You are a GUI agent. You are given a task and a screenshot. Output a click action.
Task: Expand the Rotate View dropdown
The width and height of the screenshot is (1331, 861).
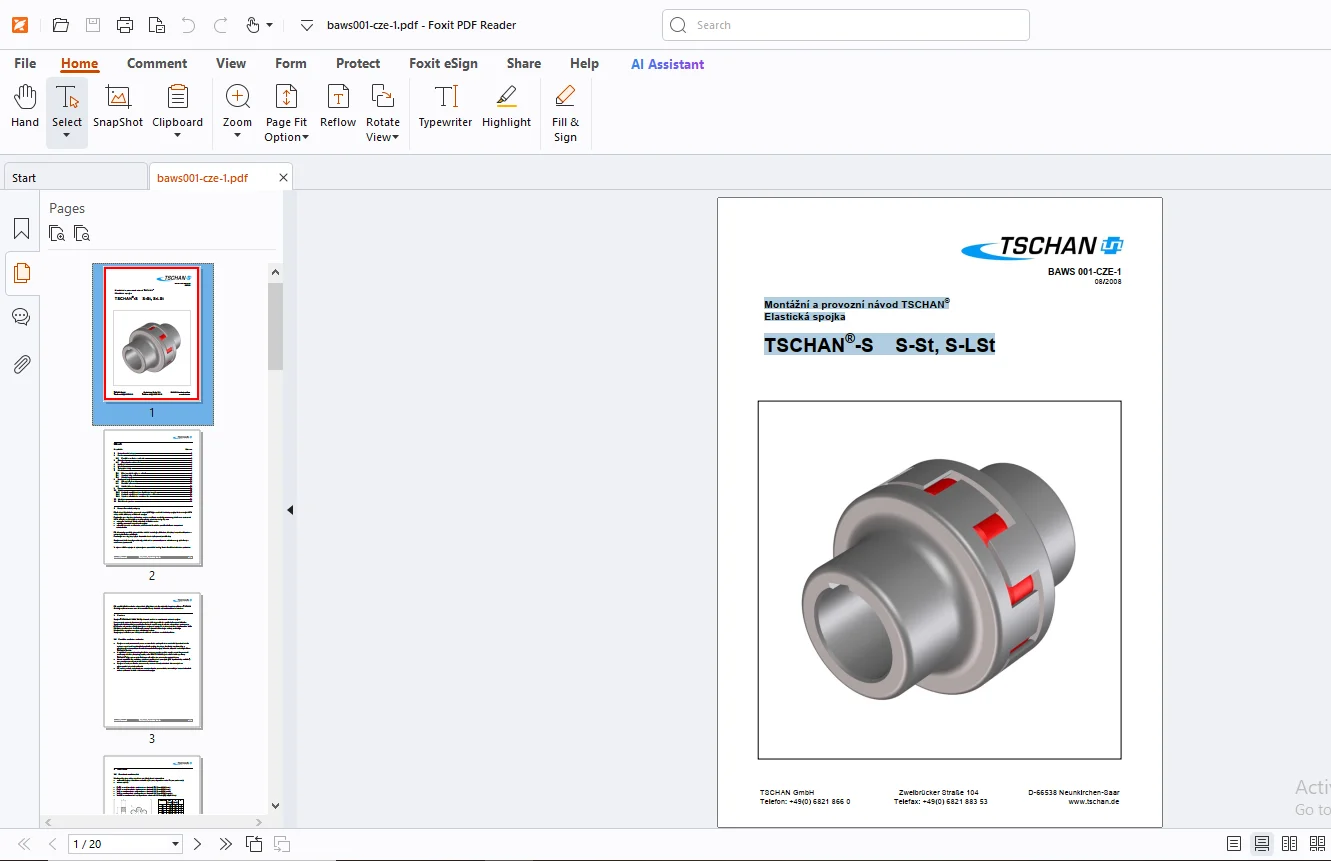(396, 138)
